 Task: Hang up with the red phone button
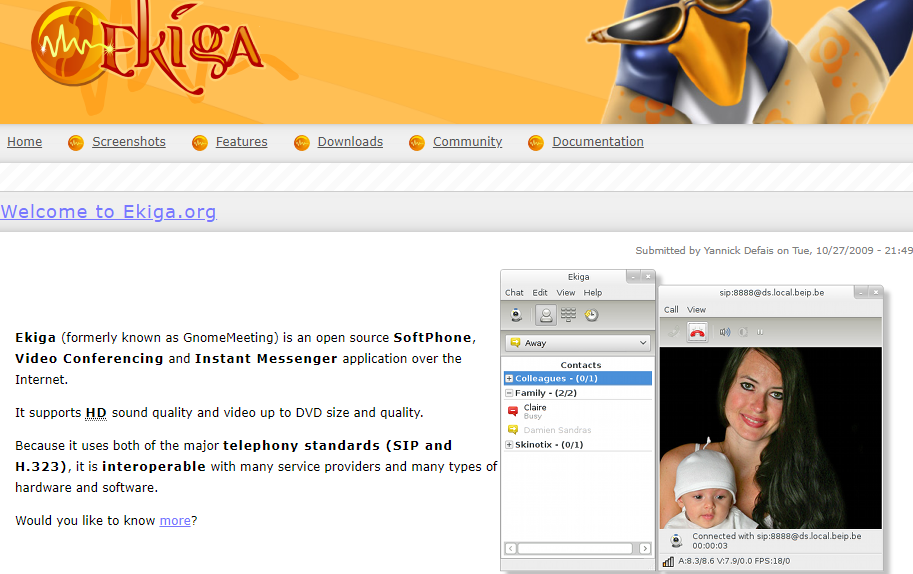(698, 332)
